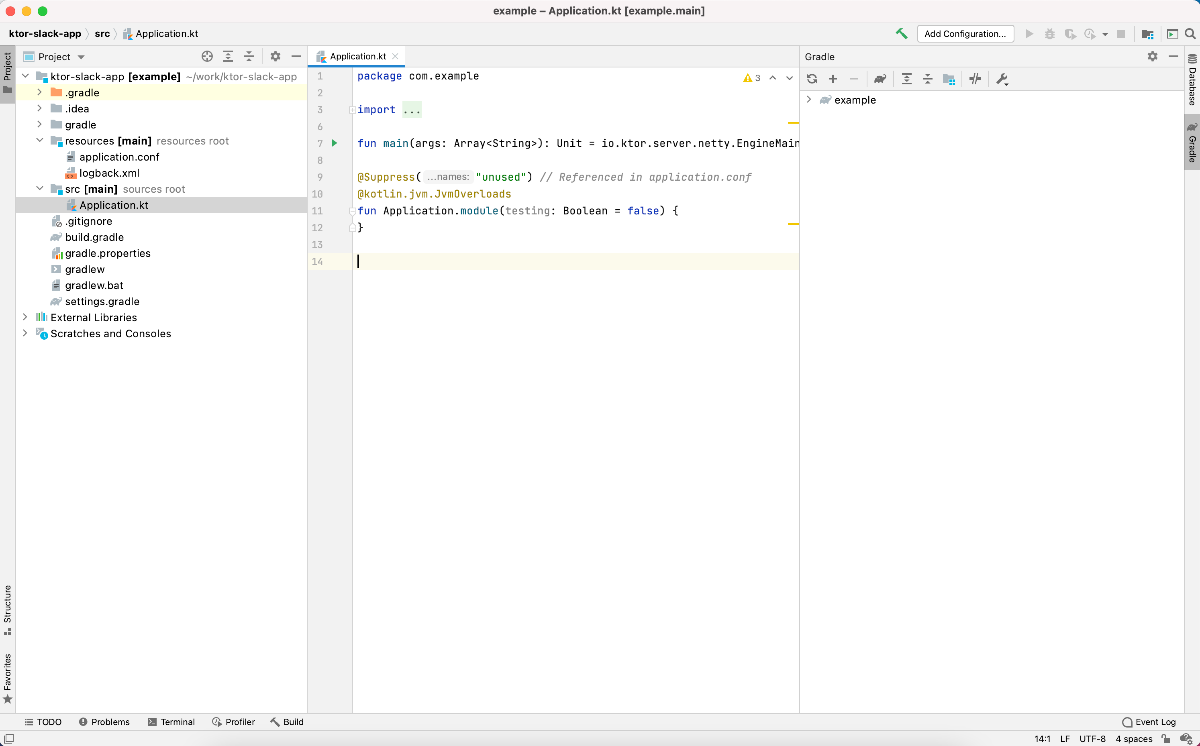Run main function from gutter arrow
Viewport: 1200px width, 746px height.
tap(335, 143)
